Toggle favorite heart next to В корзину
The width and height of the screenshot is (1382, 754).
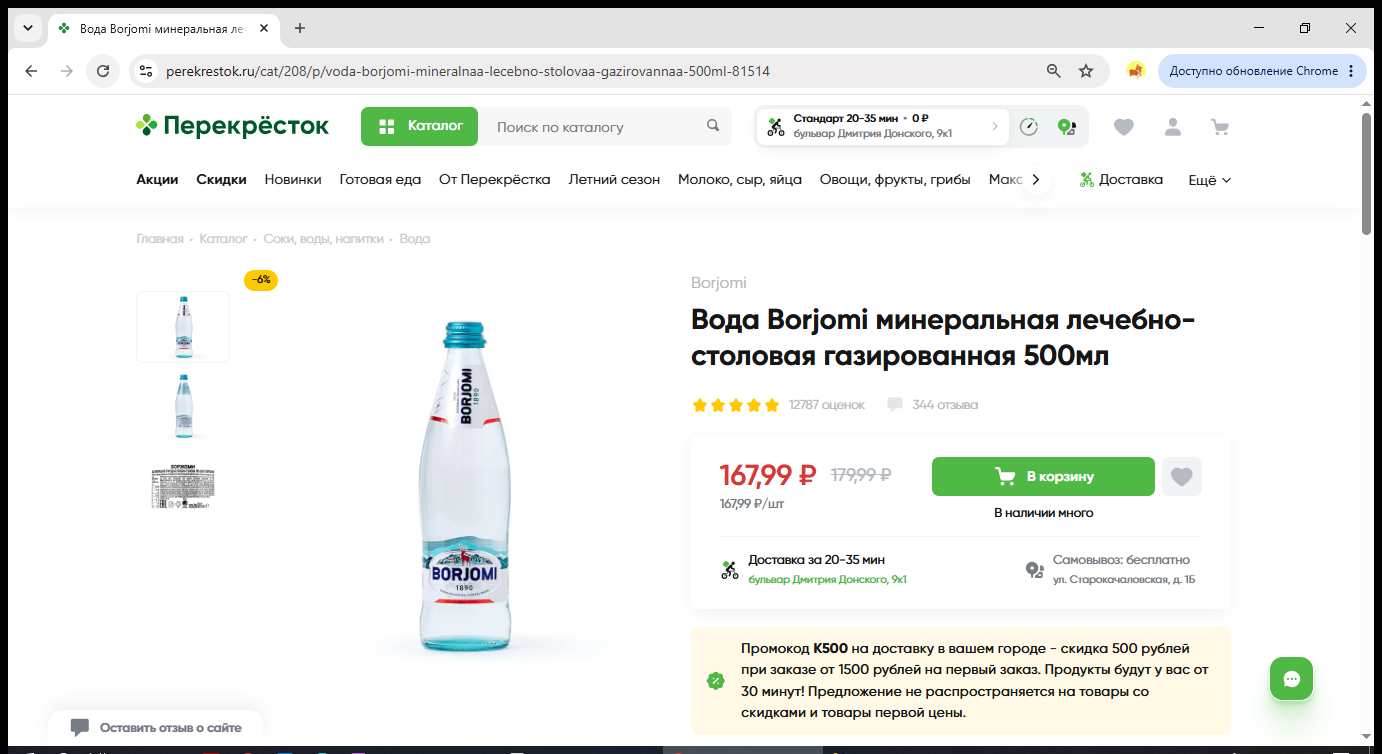[x=1182, y=477]
